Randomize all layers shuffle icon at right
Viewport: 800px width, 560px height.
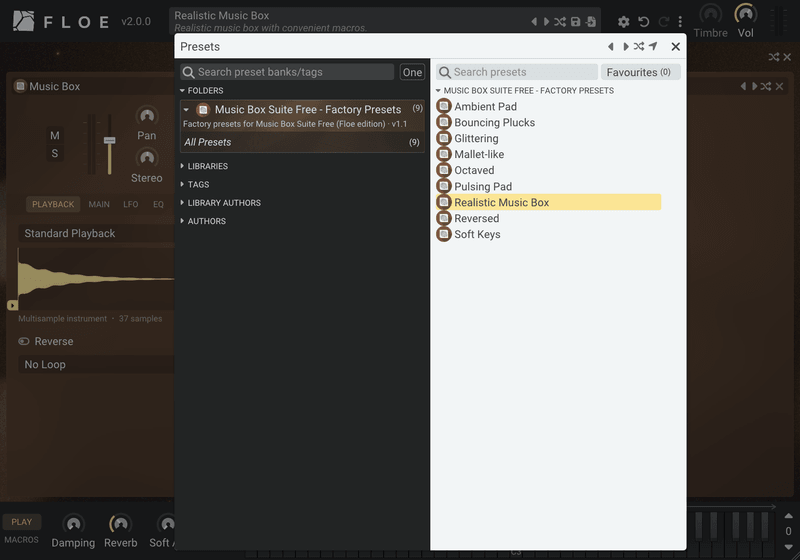click(x=774, y=57)
